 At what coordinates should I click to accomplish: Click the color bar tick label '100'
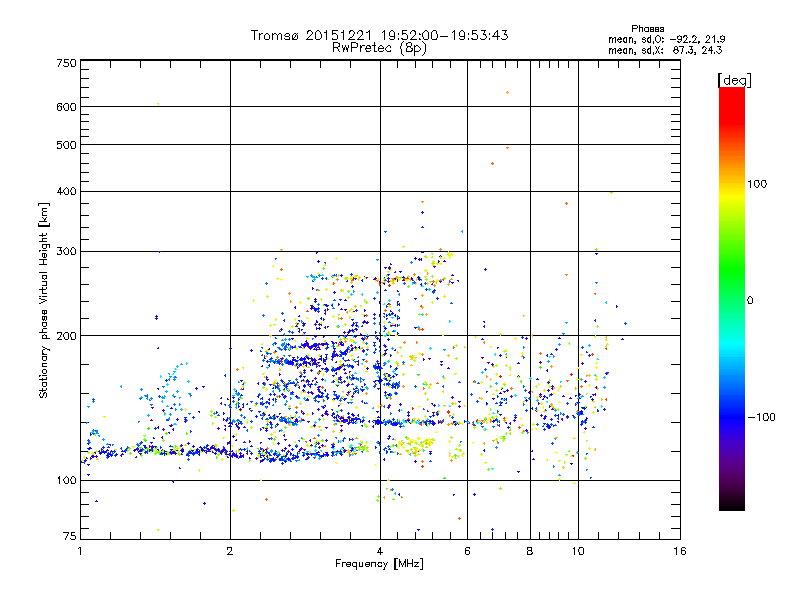tap(757, 184)
